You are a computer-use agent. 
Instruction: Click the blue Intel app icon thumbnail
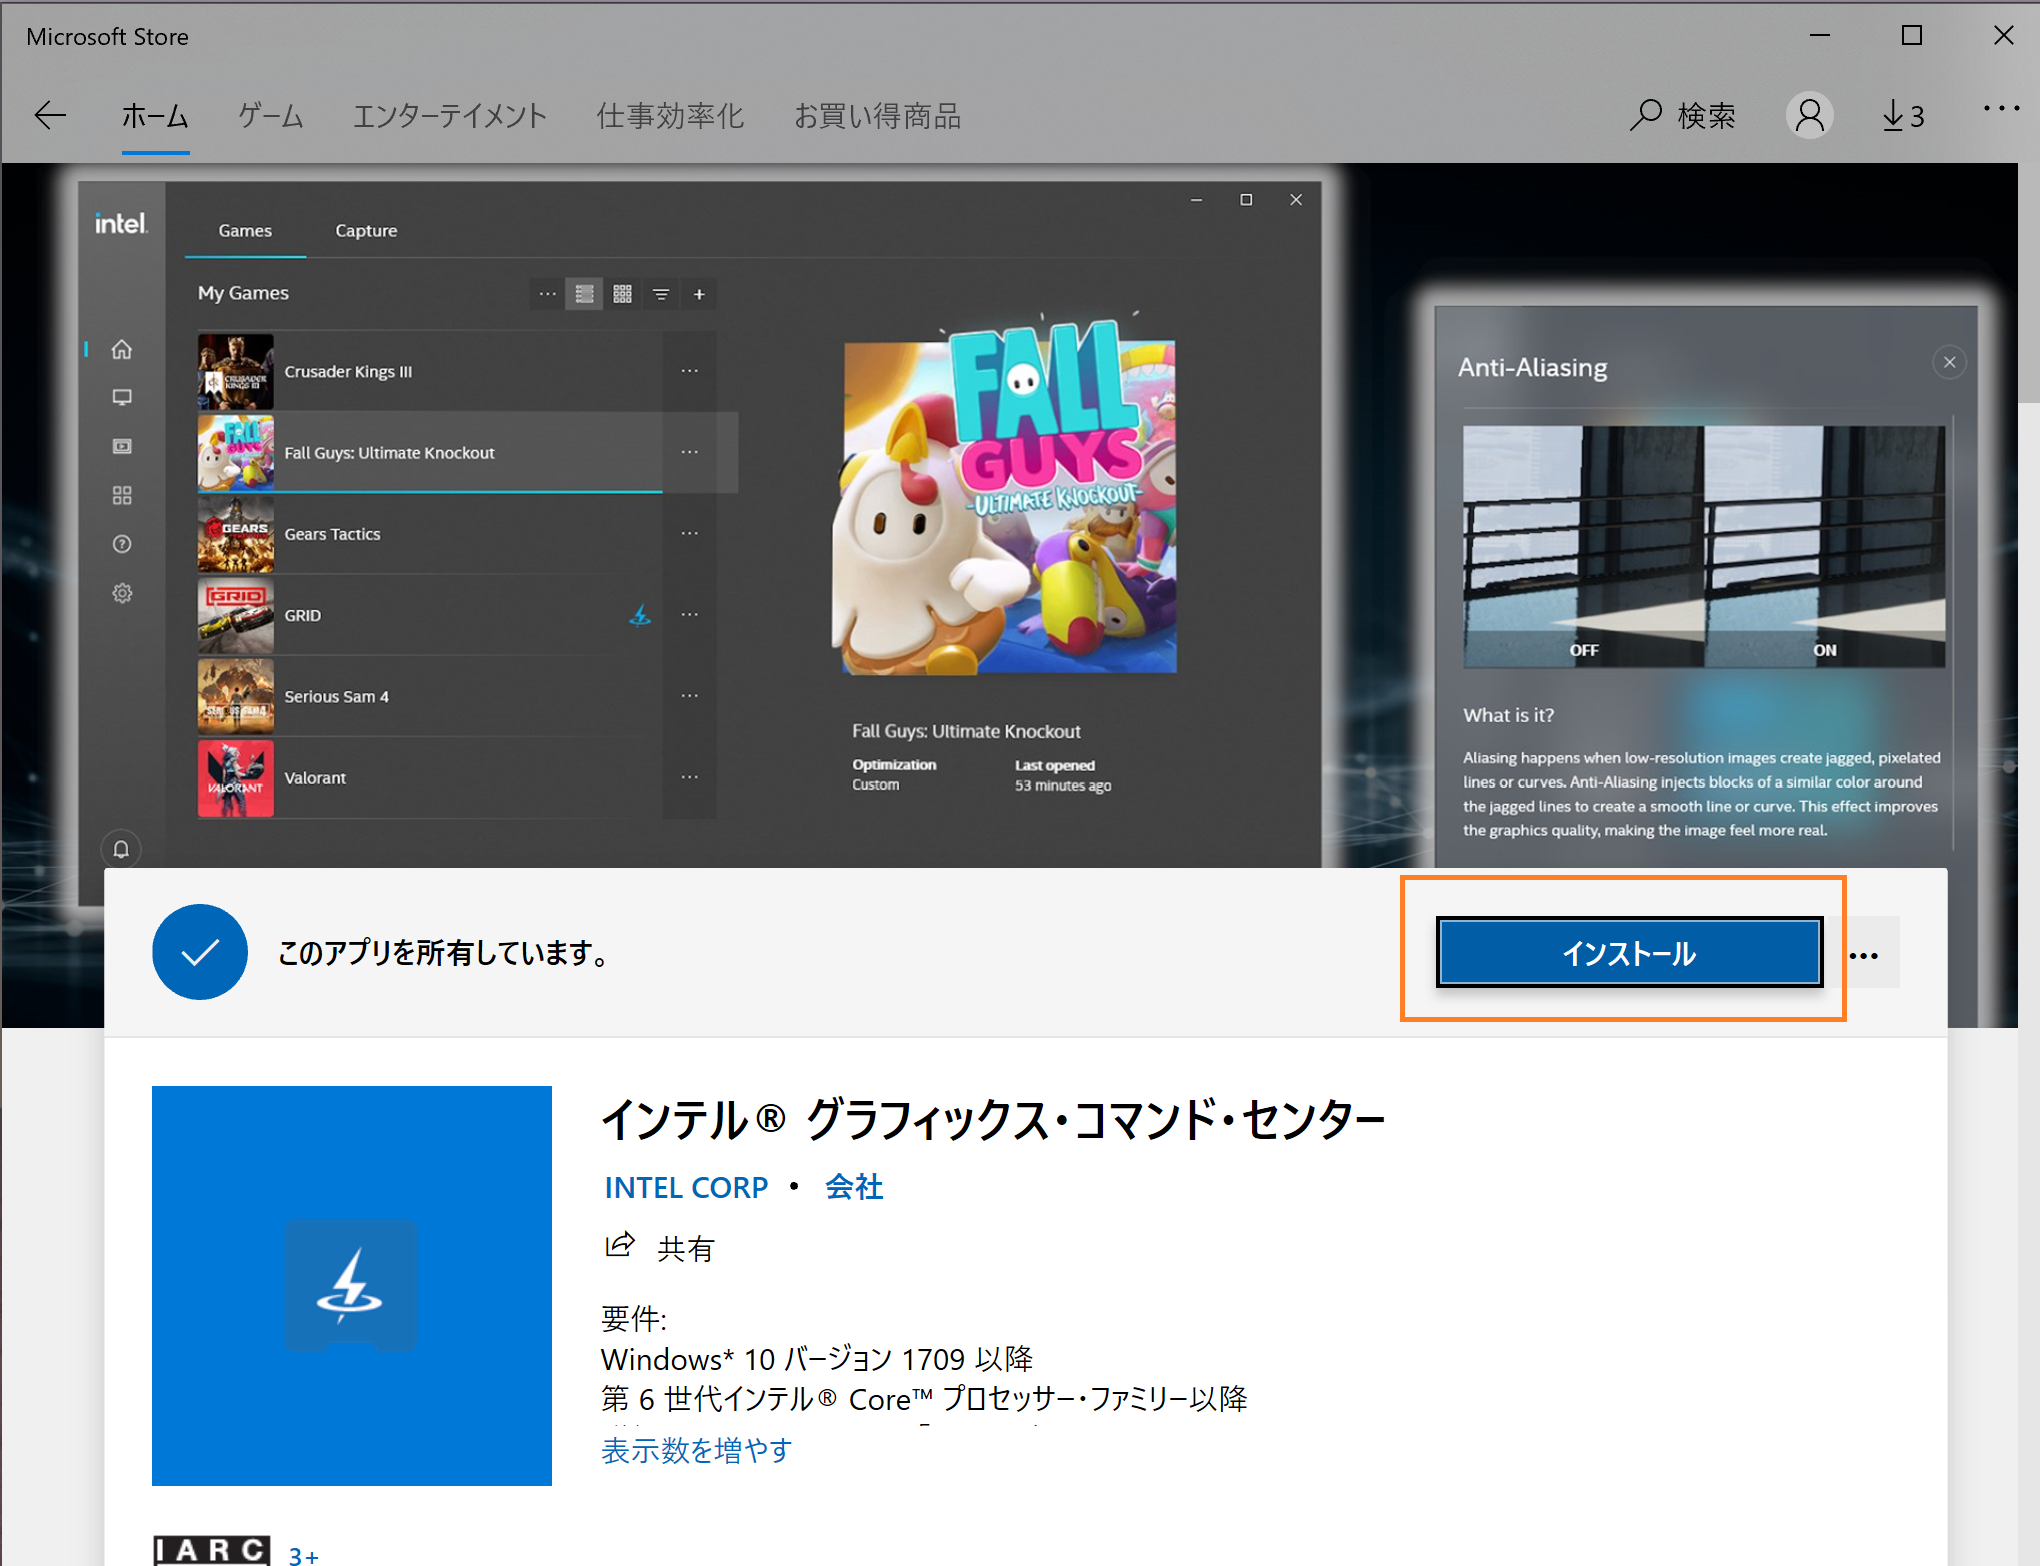click(x=351, y=1286)
